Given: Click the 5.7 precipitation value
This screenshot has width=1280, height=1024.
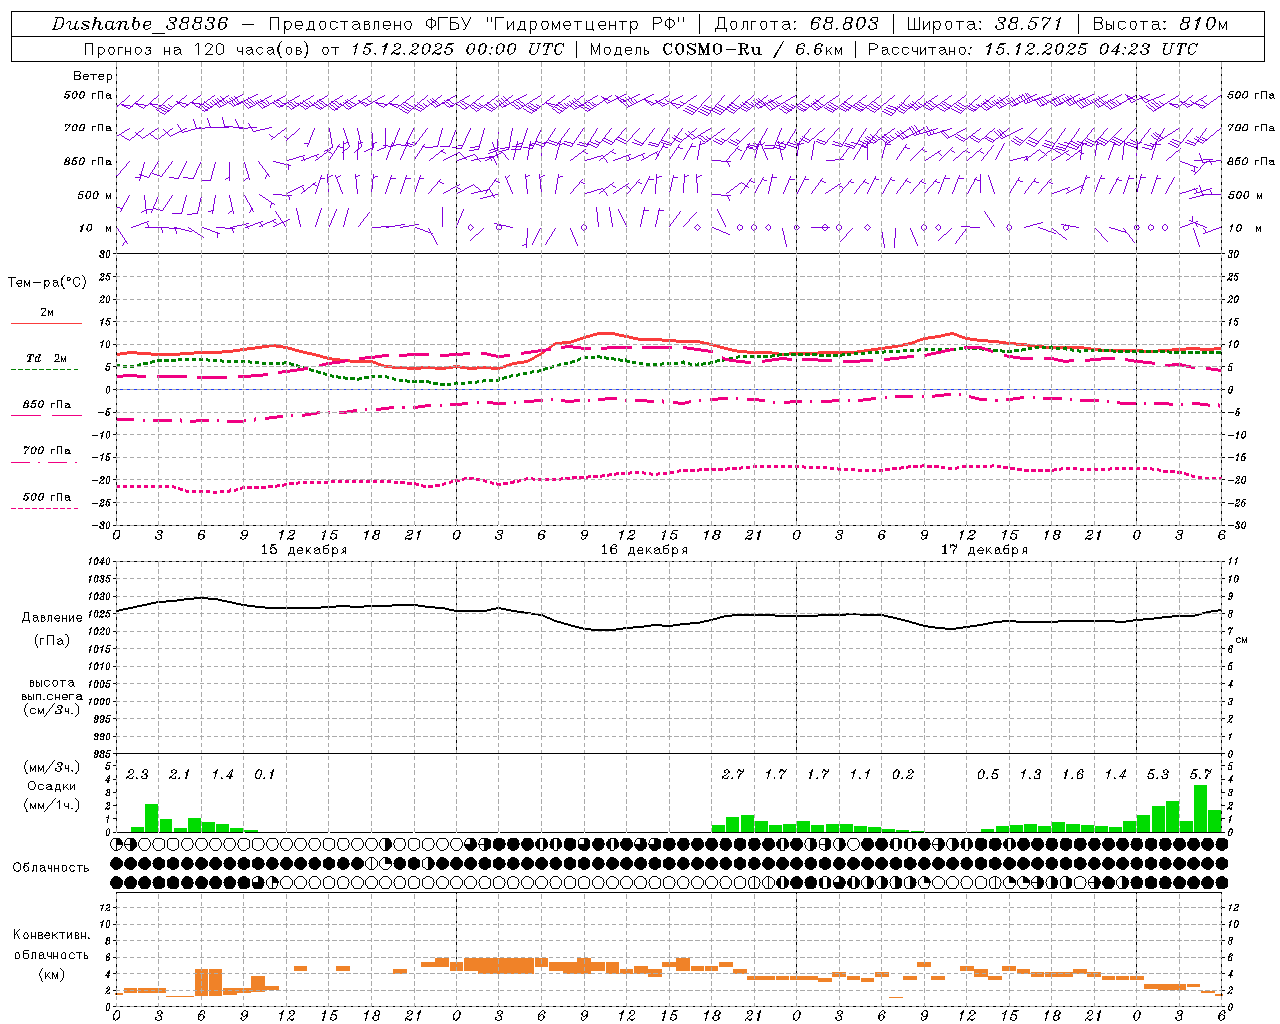Looking at the screenshot, I should point(1200,774).
